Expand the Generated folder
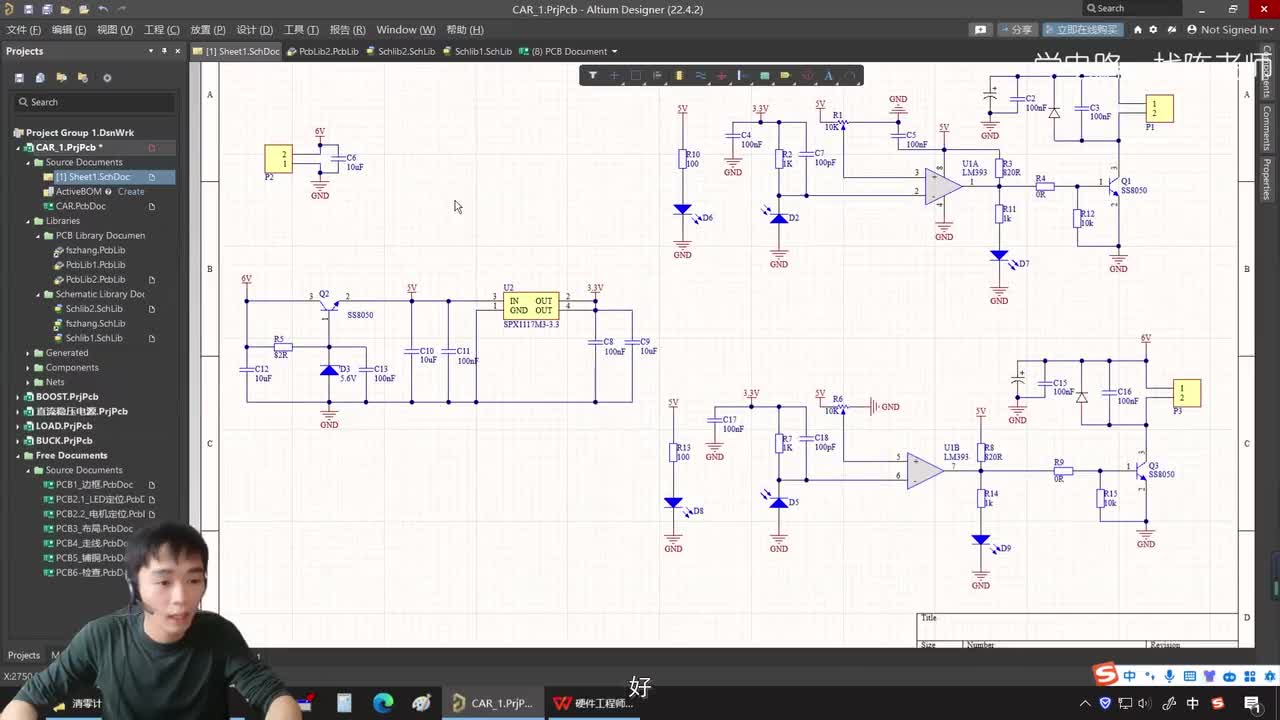 (x=28, y=353)
